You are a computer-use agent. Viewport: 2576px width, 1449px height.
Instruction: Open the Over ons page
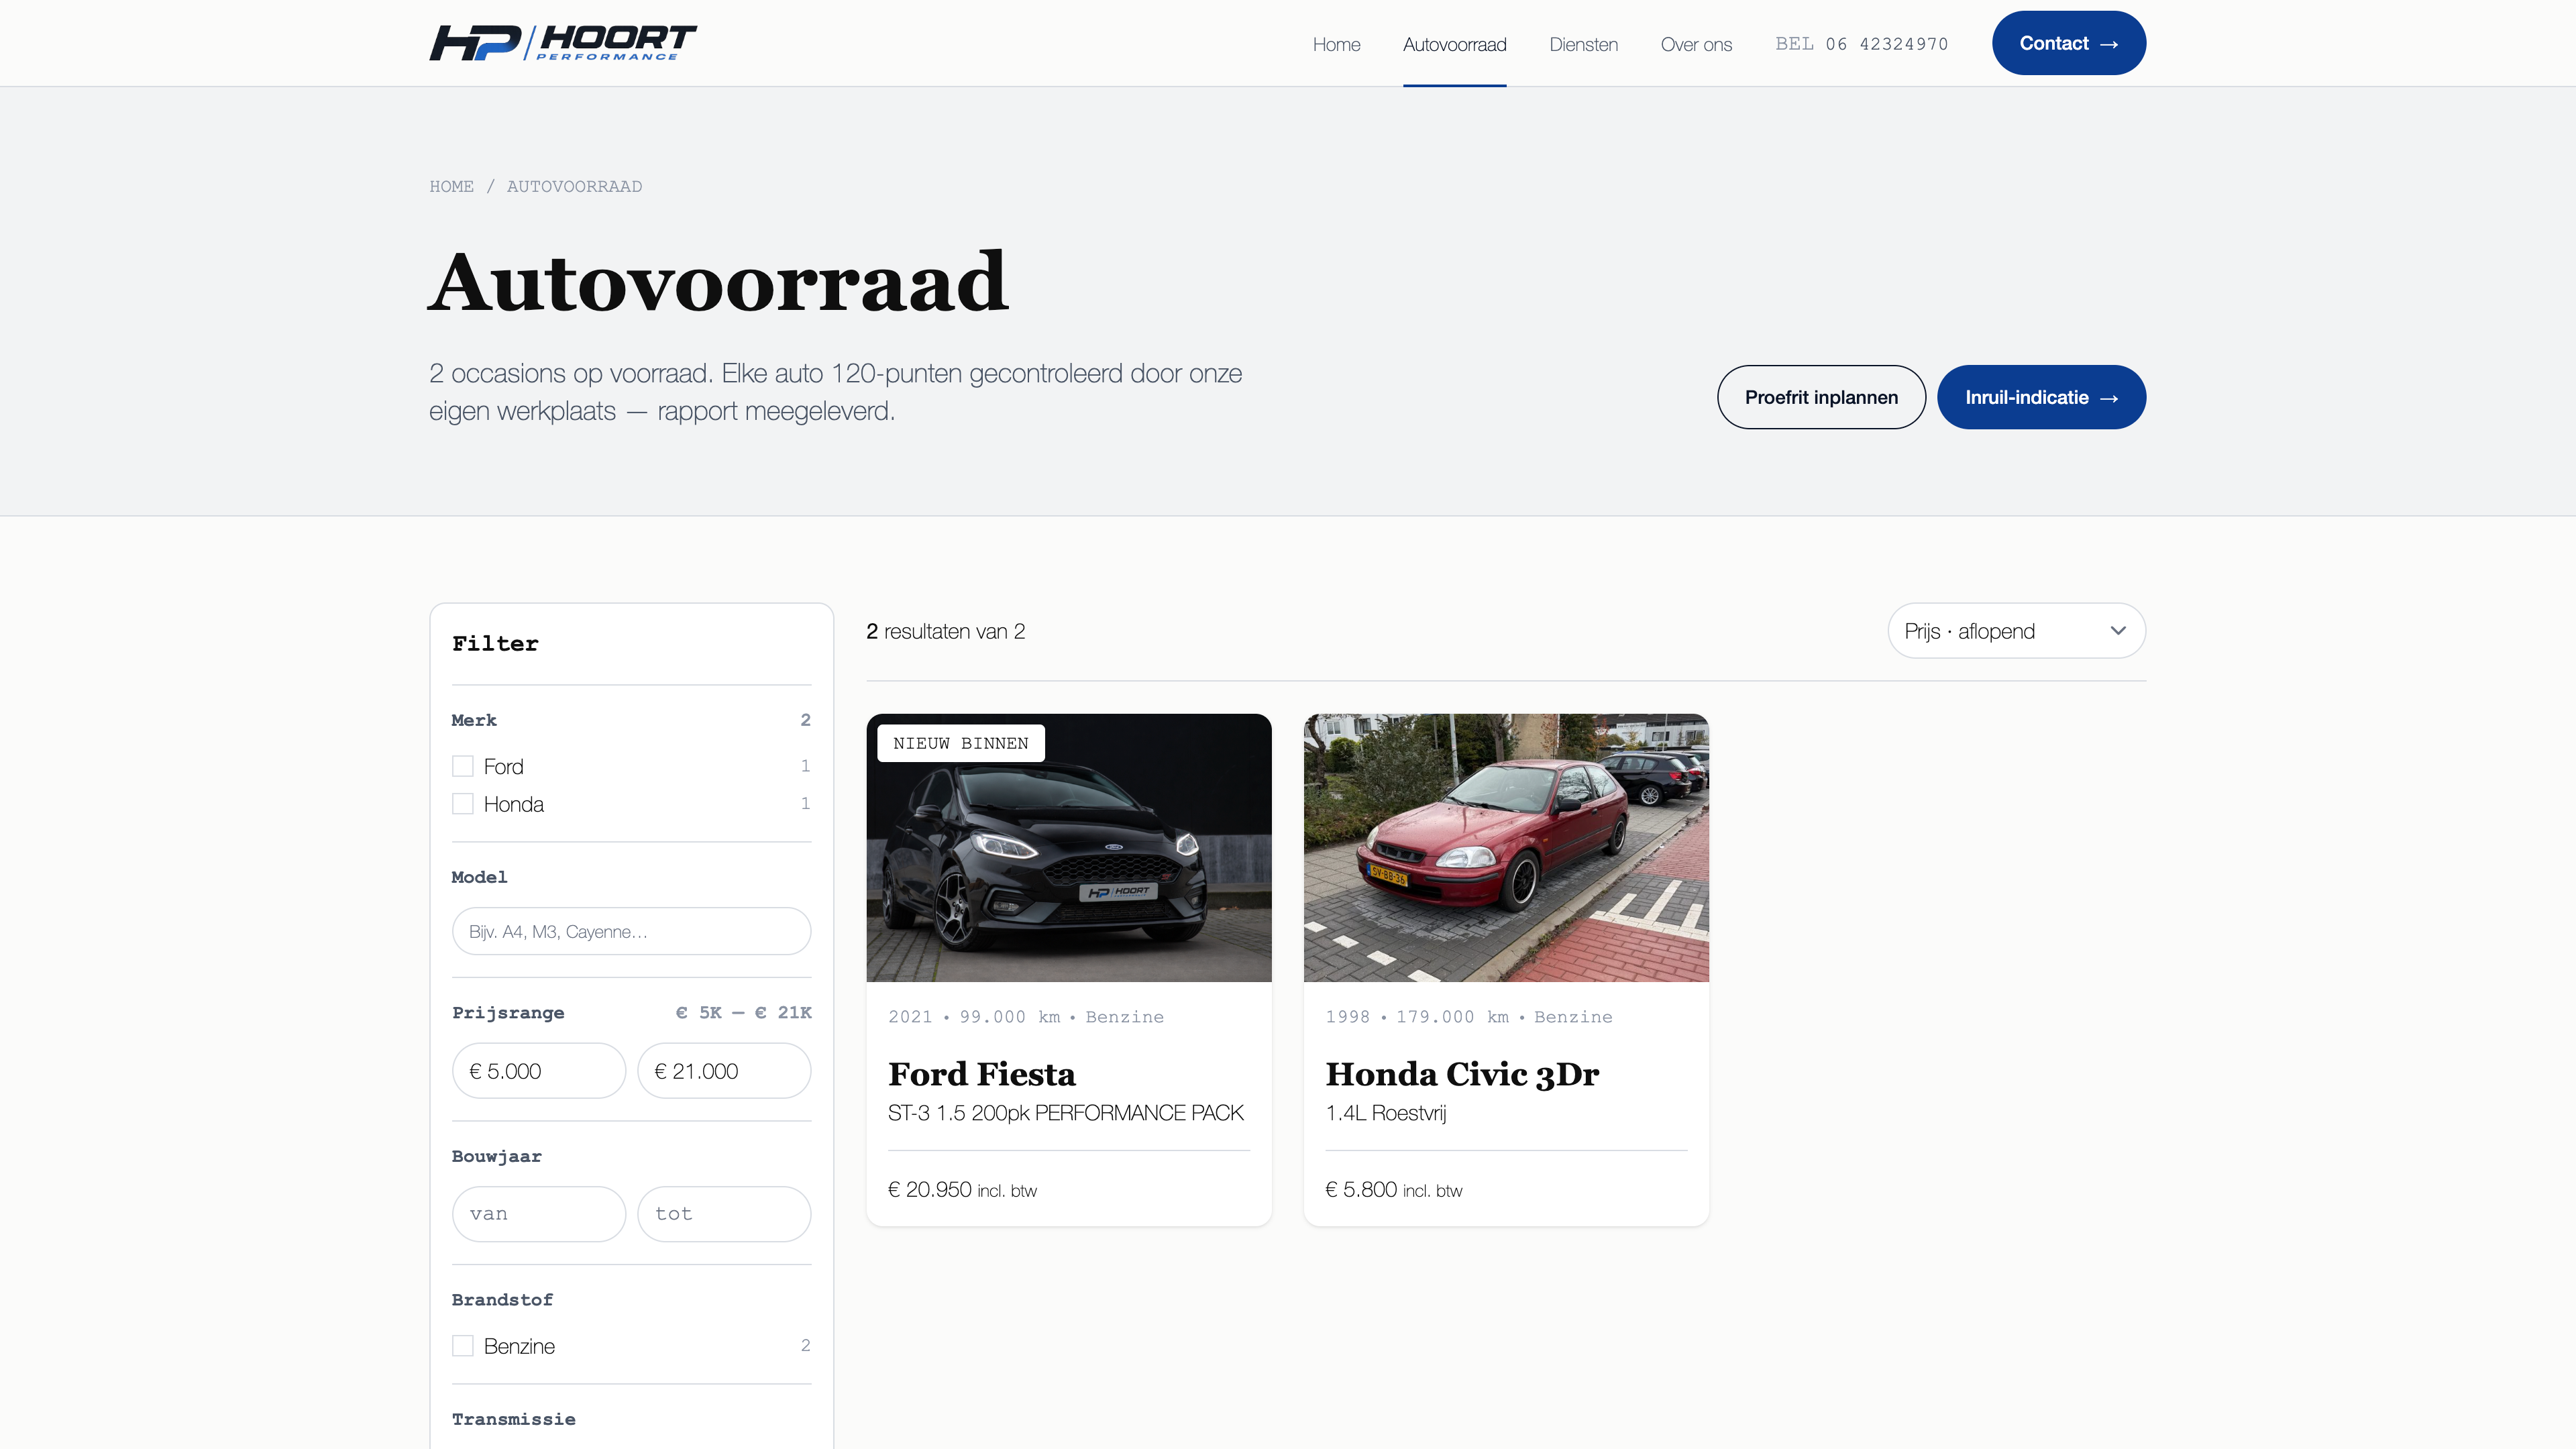(1696, 44)
